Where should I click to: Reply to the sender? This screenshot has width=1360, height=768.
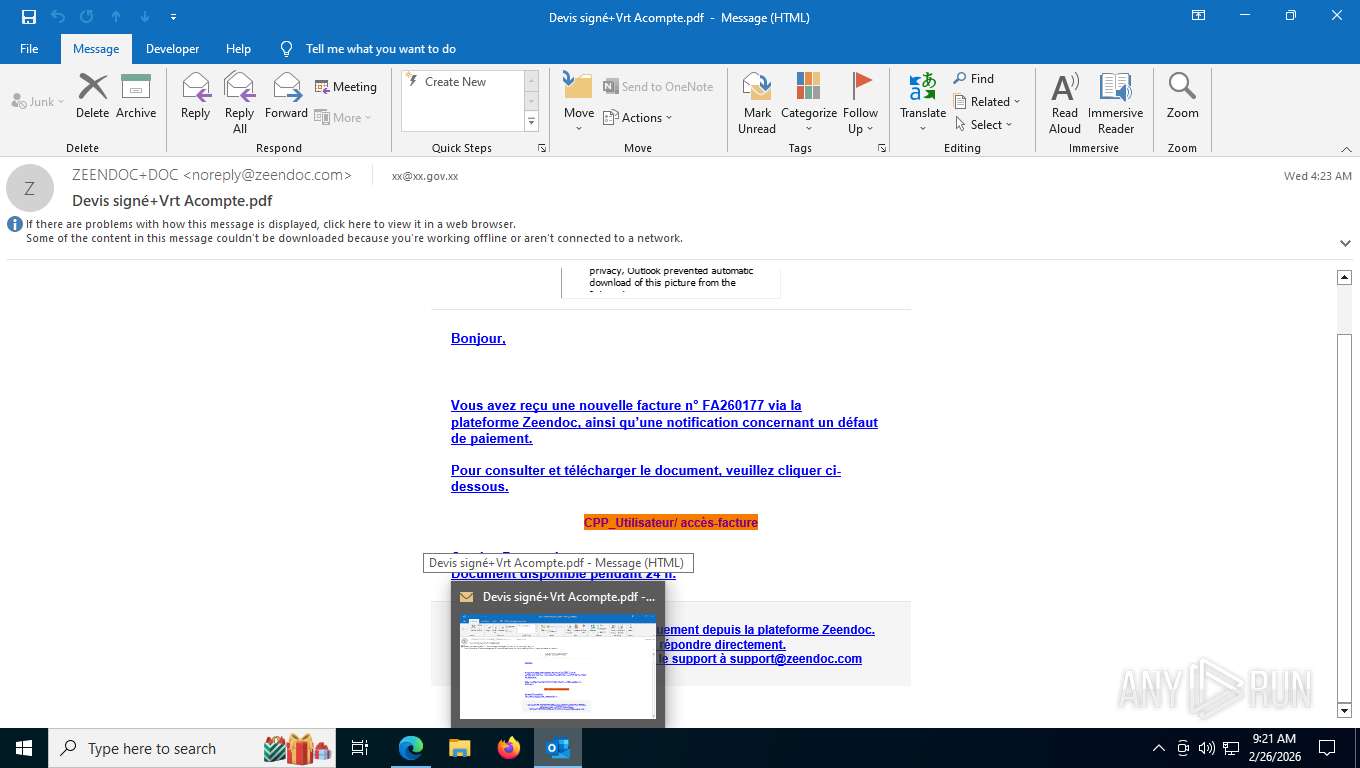pyautogui.click(x=196, y=96)
